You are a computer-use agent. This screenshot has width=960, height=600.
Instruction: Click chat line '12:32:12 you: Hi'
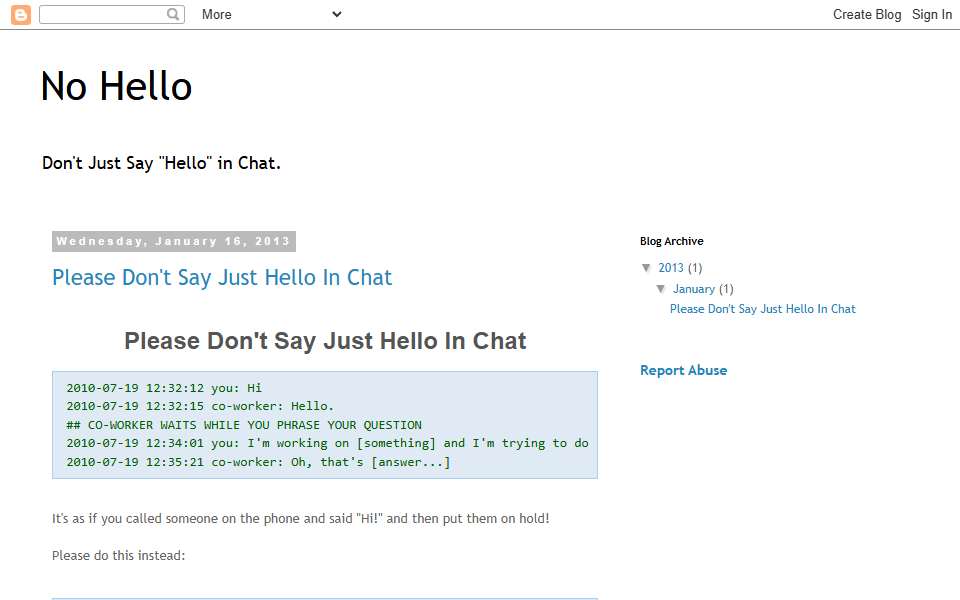click(164, 388)
